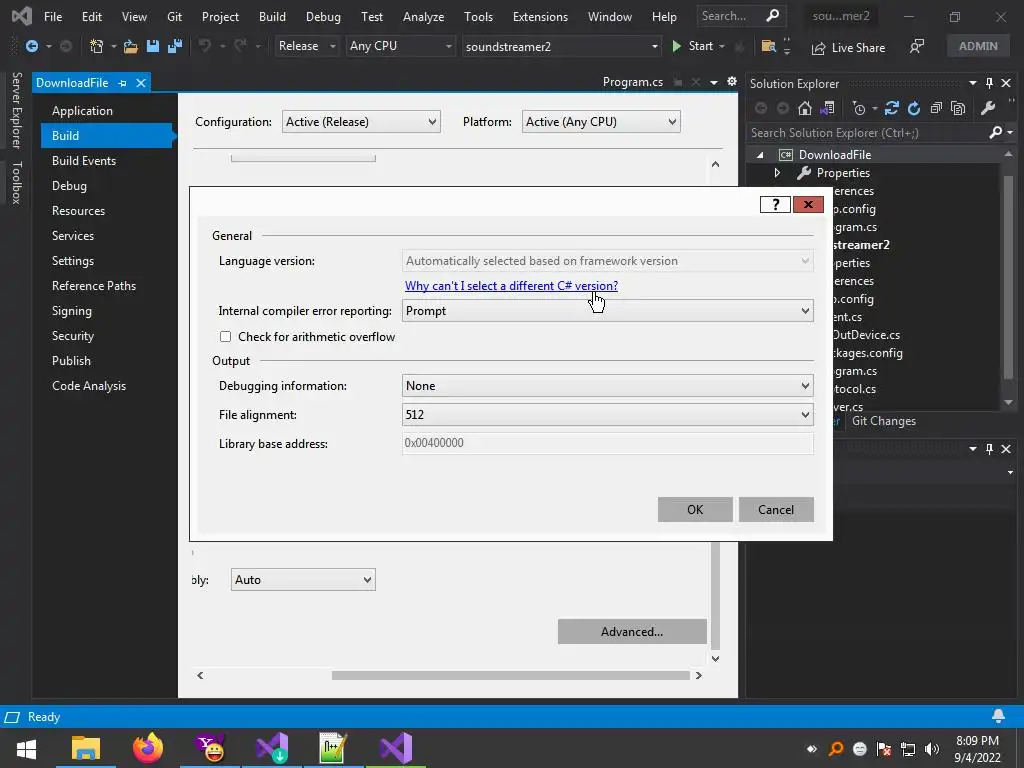Click the notification bell in status bar
The width and height of the screenshot is (1024, 768).
tap(998, 716)
